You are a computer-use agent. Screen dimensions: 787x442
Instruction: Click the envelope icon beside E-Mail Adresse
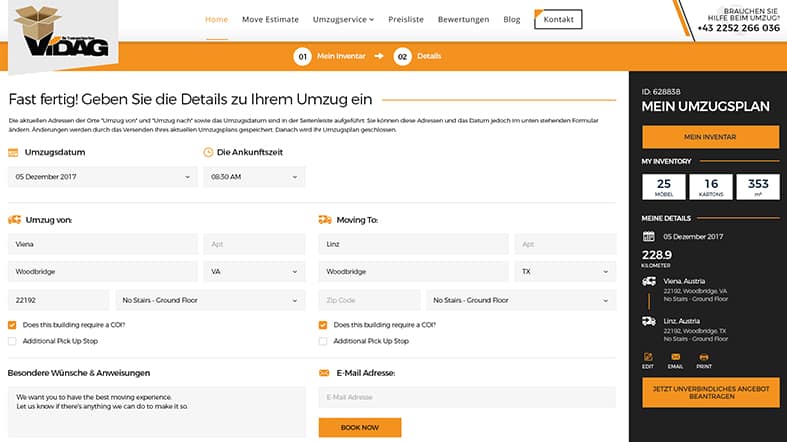point(324,373)
